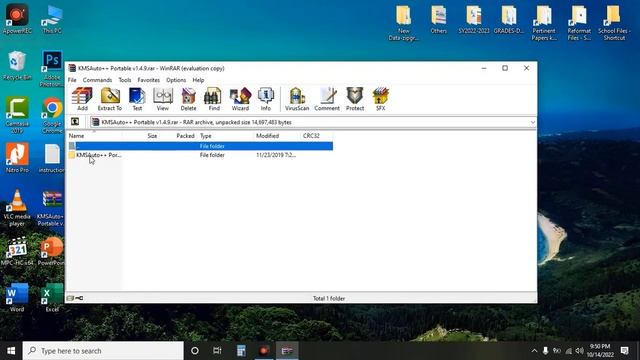Select KMSAuto+ Portable rar desktop file
Image resolution: width=640 pixels, height=360 pixels.
(x=51, y=208)
